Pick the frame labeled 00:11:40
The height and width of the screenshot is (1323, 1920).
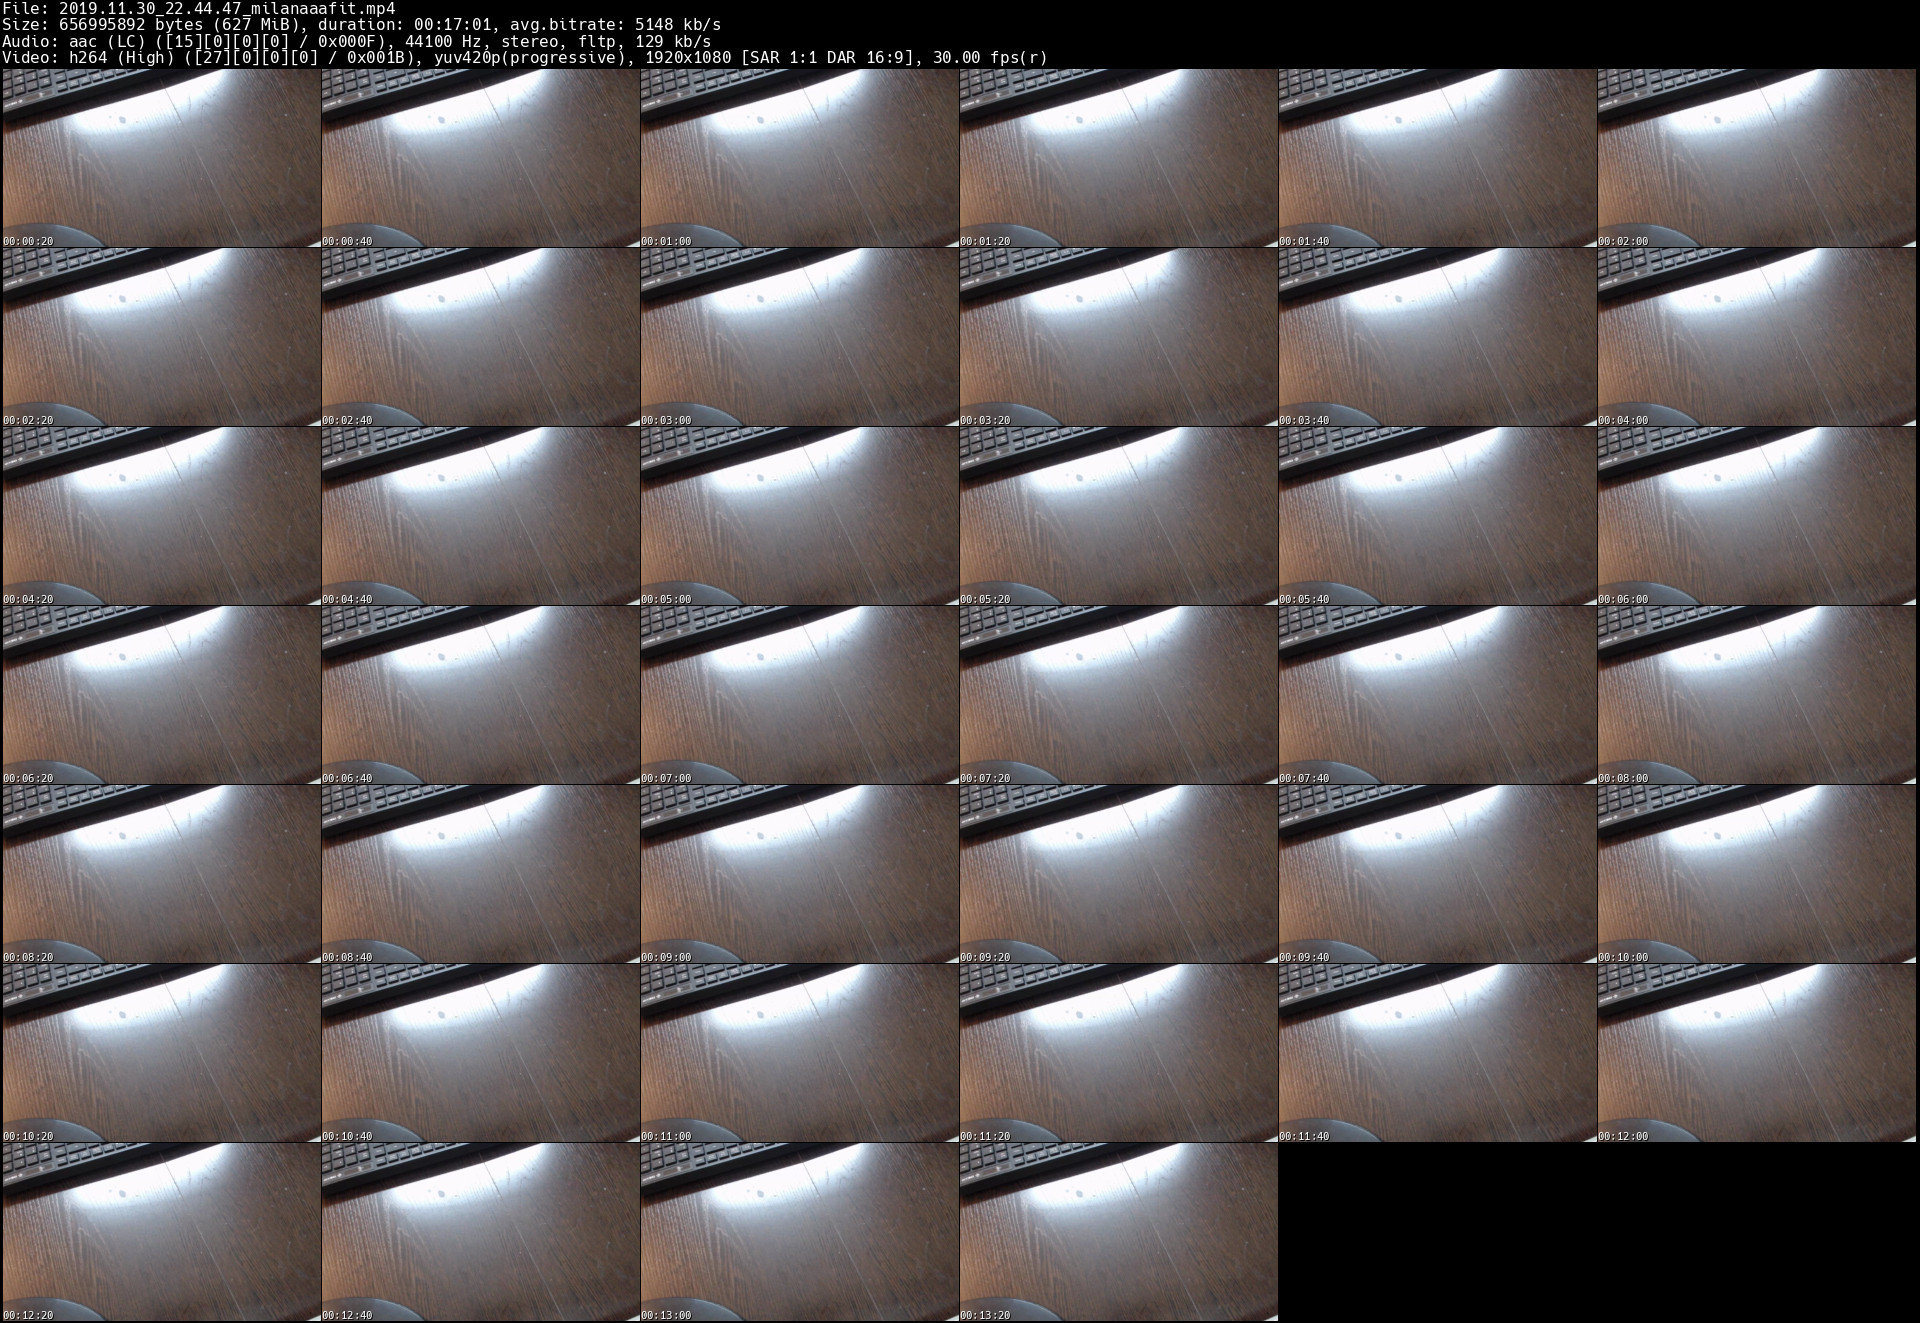1437,1053
